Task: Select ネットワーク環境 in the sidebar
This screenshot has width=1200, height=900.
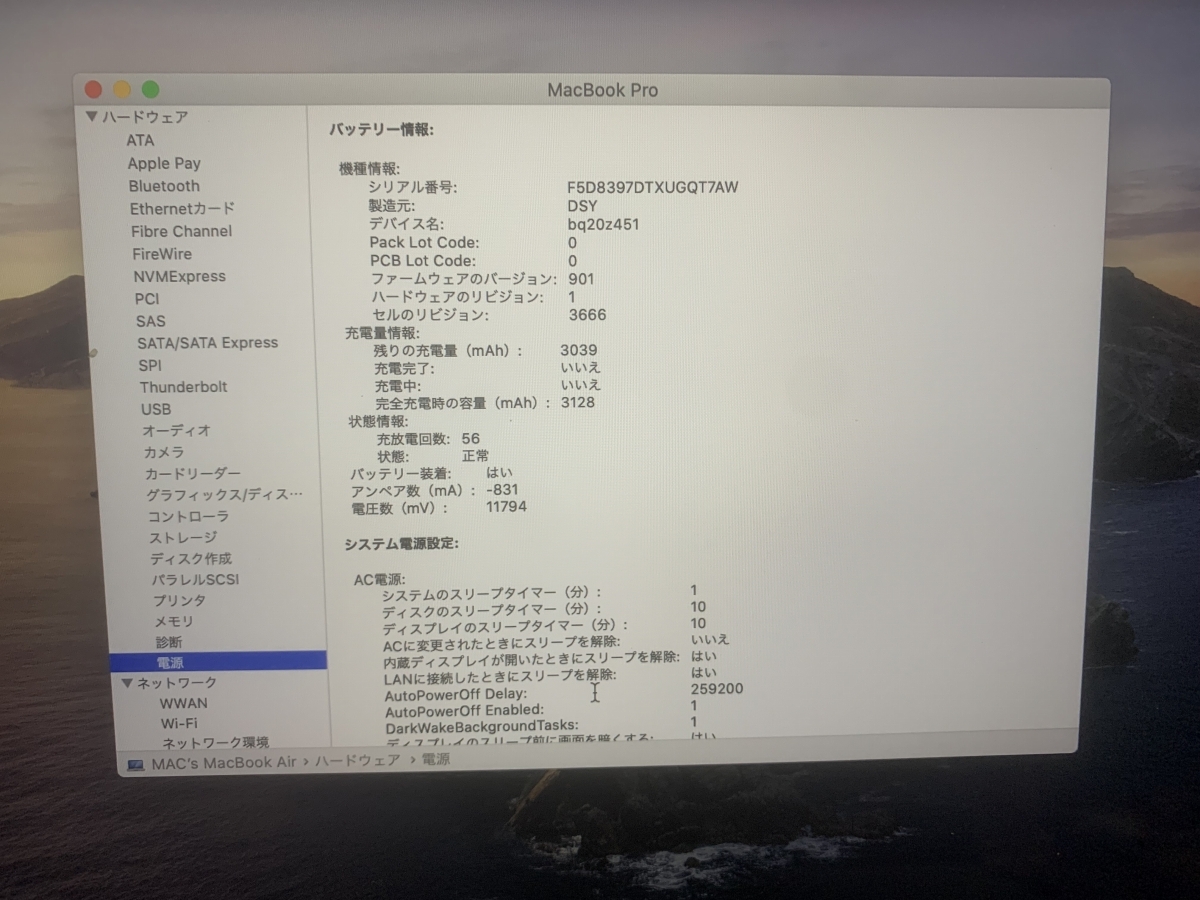Action: point(216,742)
